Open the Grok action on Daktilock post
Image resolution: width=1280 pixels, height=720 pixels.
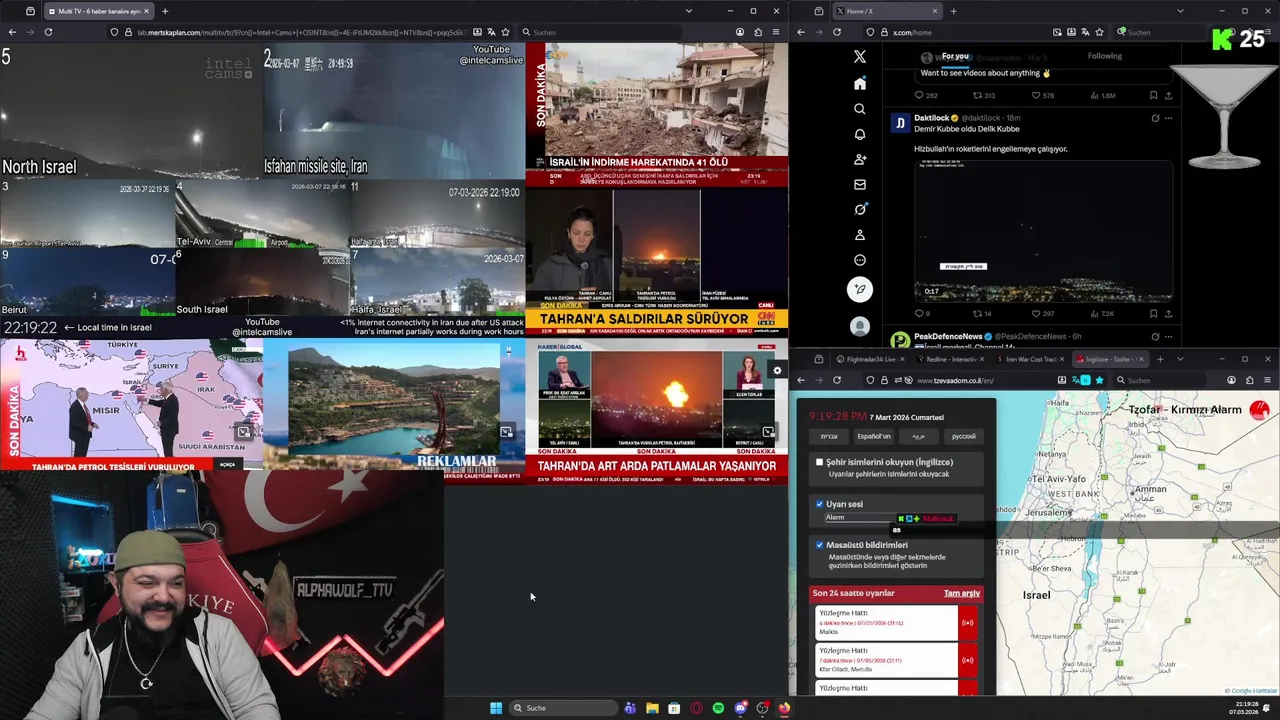(1155, 118)
